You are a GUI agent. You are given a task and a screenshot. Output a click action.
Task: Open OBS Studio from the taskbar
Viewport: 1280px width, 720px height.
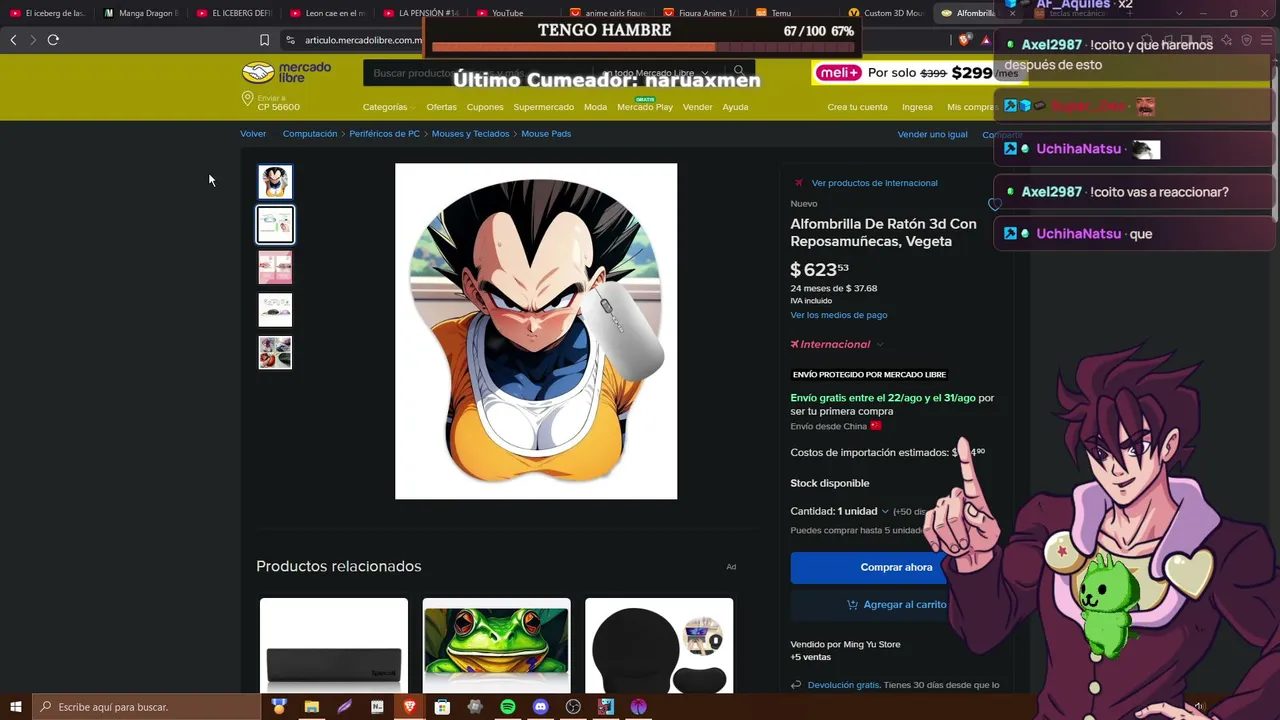click(x=573, y=707)
